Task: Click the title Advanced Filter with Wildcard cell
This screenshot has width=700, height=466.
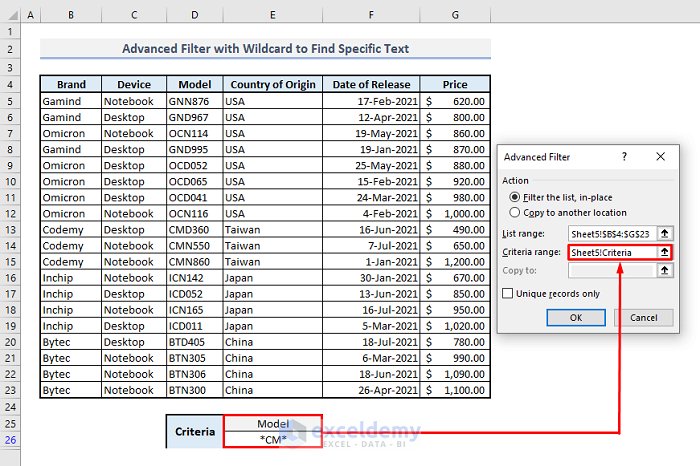Action: [265, 48]
